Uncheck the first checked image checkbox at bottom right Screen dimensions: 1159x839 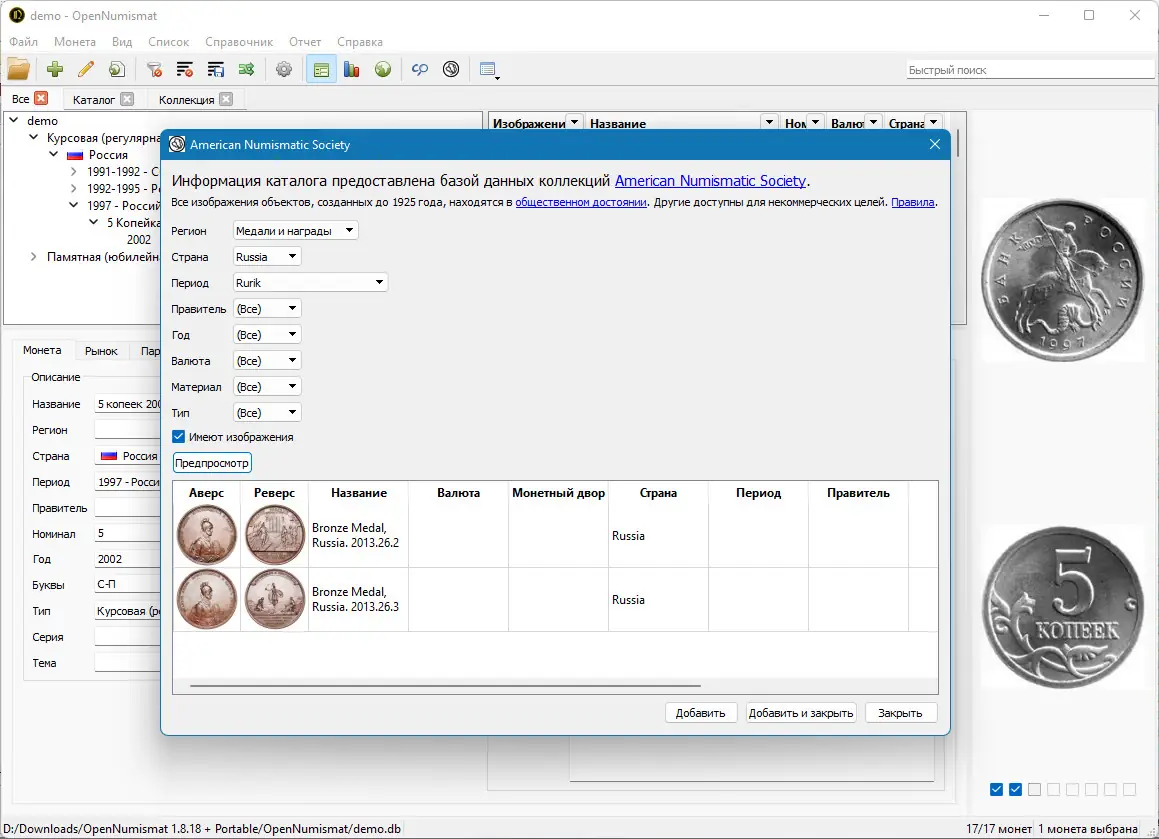[x=996, y=789]
